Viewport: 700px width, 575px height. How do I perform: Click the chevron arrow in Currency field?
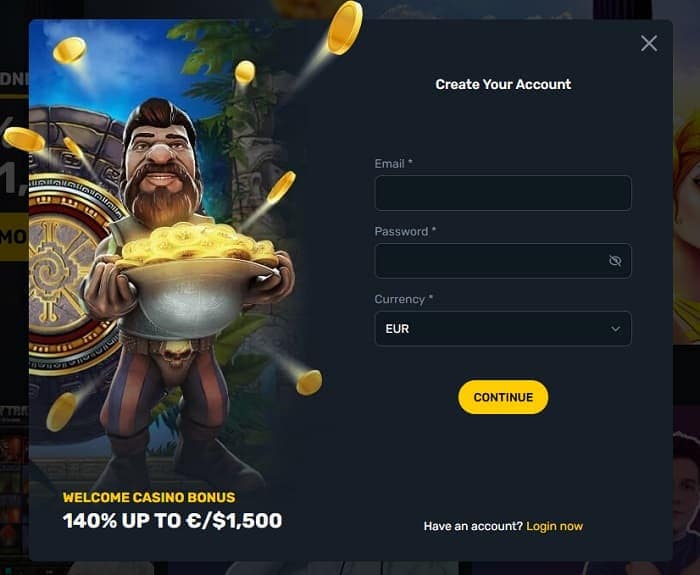point(616,329)
